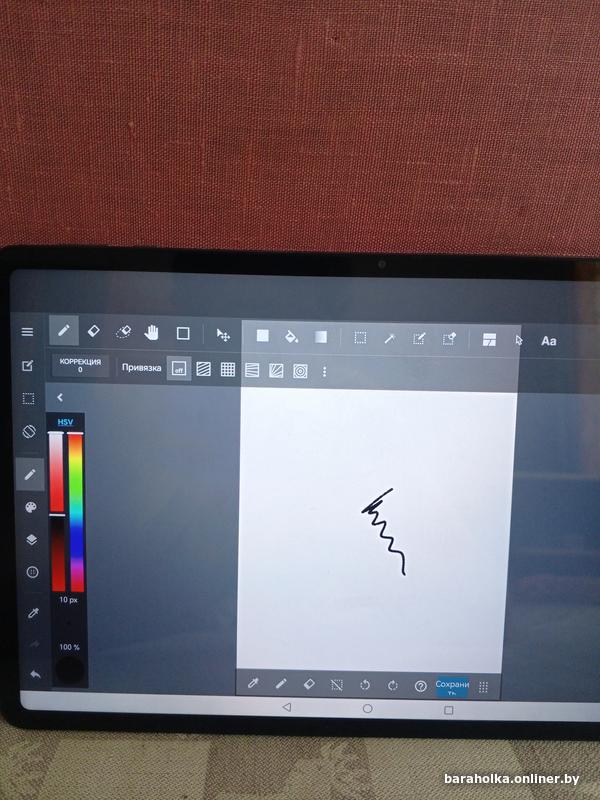This screenshot has width=600, height=800.
Task: Open the edit canvas icon in left sidebar
Action: coord(28,365)
